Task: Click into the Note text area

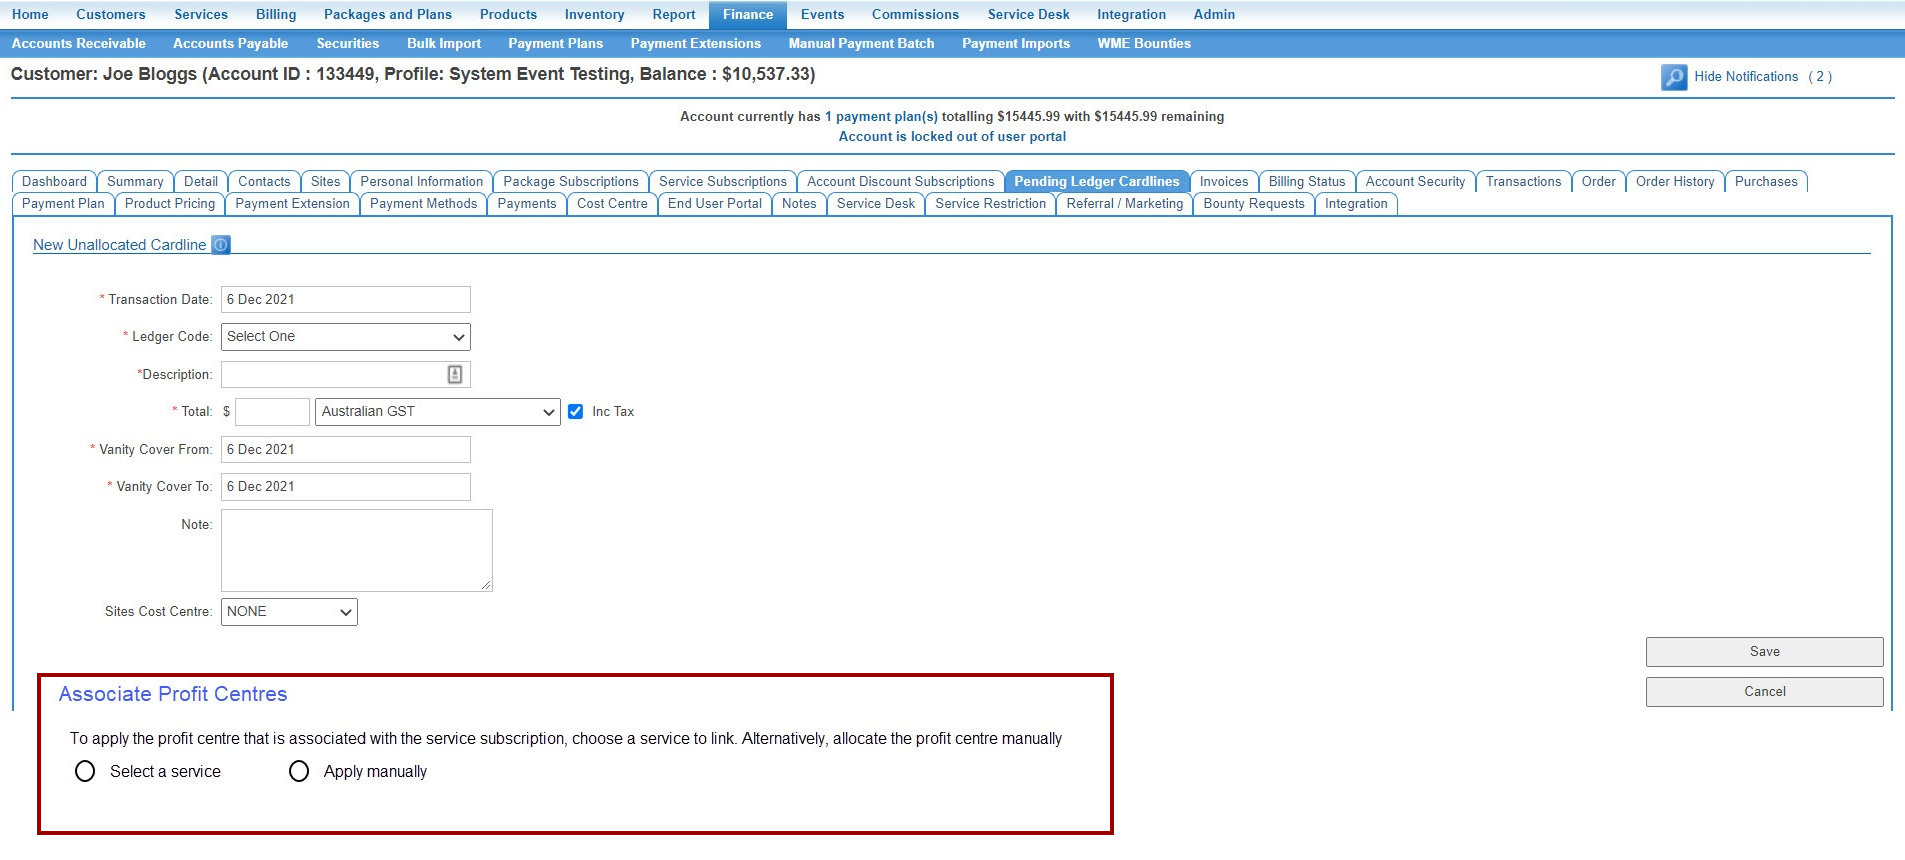Action: 356,550
